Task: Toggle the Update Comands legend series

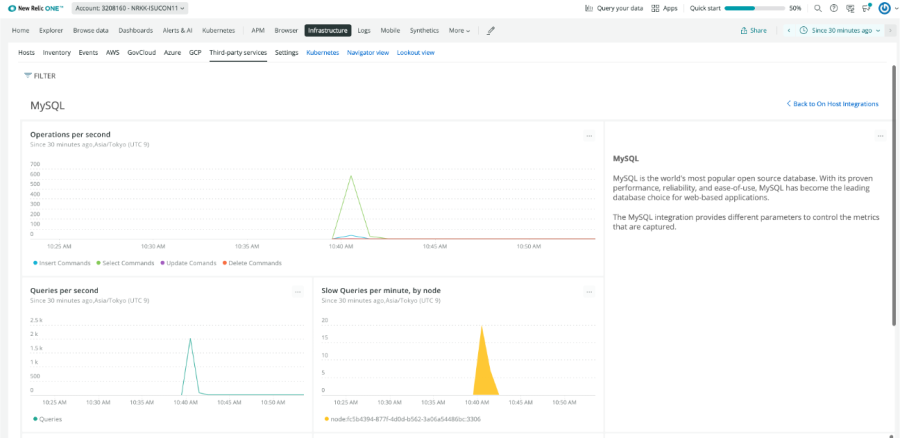Action: pyautogui.click(x=188, y=263)
